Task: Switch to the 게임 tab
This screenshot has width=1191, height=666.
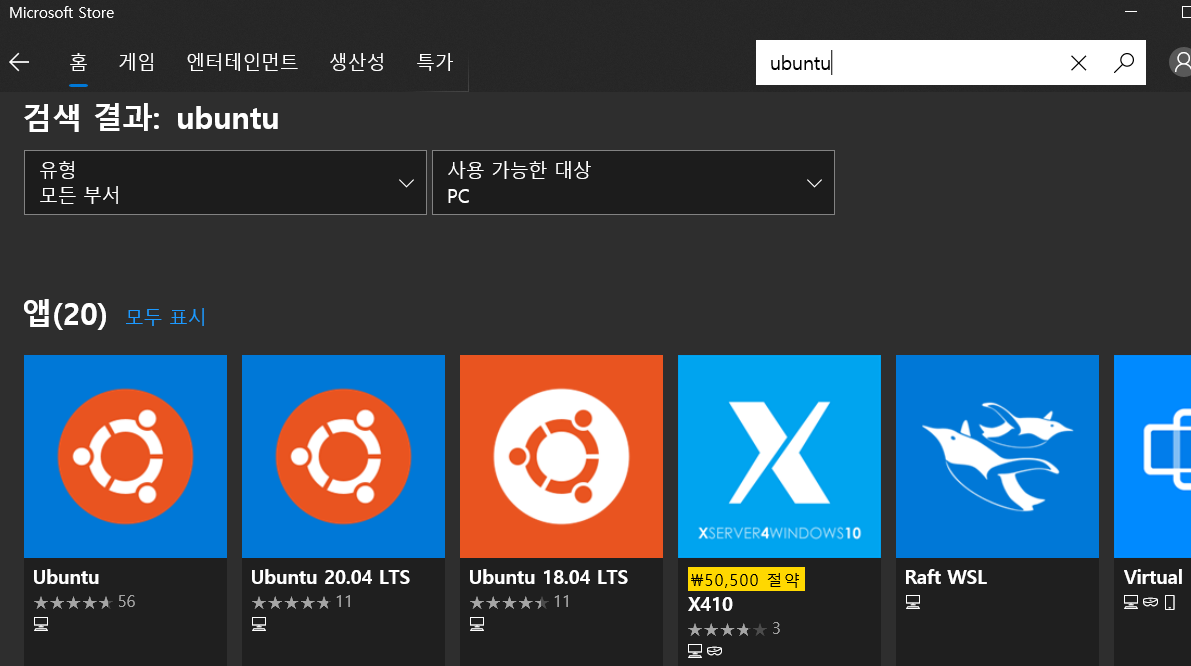Action: 137,62
